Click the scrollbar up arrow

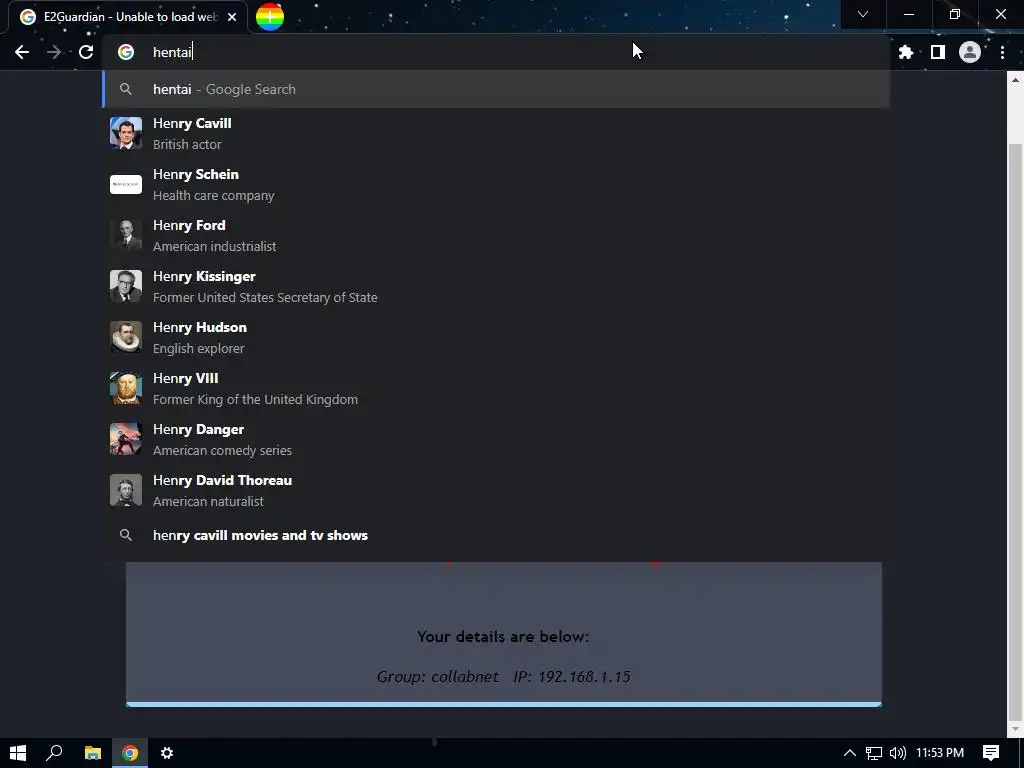1015,80
